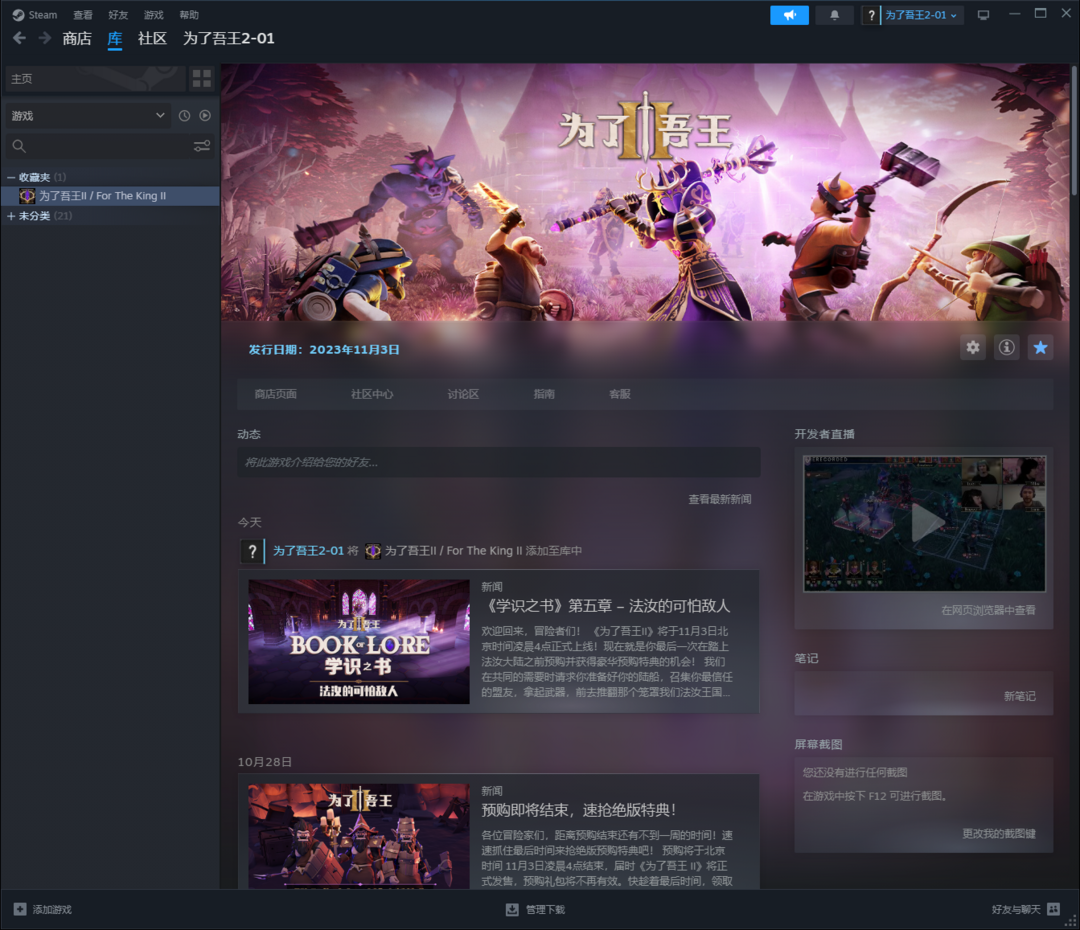1080x930 pixels.
Task: Click the vertical scrollbar of the game page
Action: pyautogui.click(x=1074, y=131)
